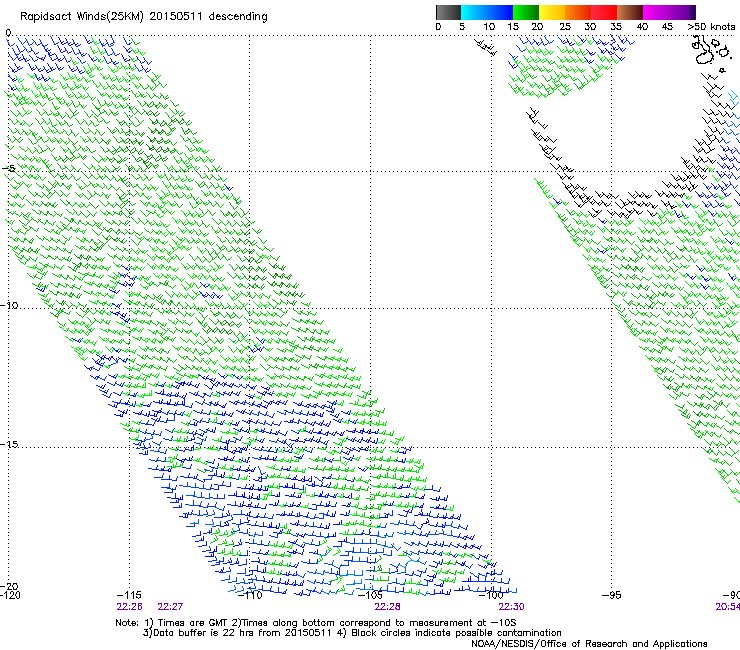Click the blue 10-15 knots legend swatch
Image resolution: width=740 pixels, height=650 pixels.
500,12
